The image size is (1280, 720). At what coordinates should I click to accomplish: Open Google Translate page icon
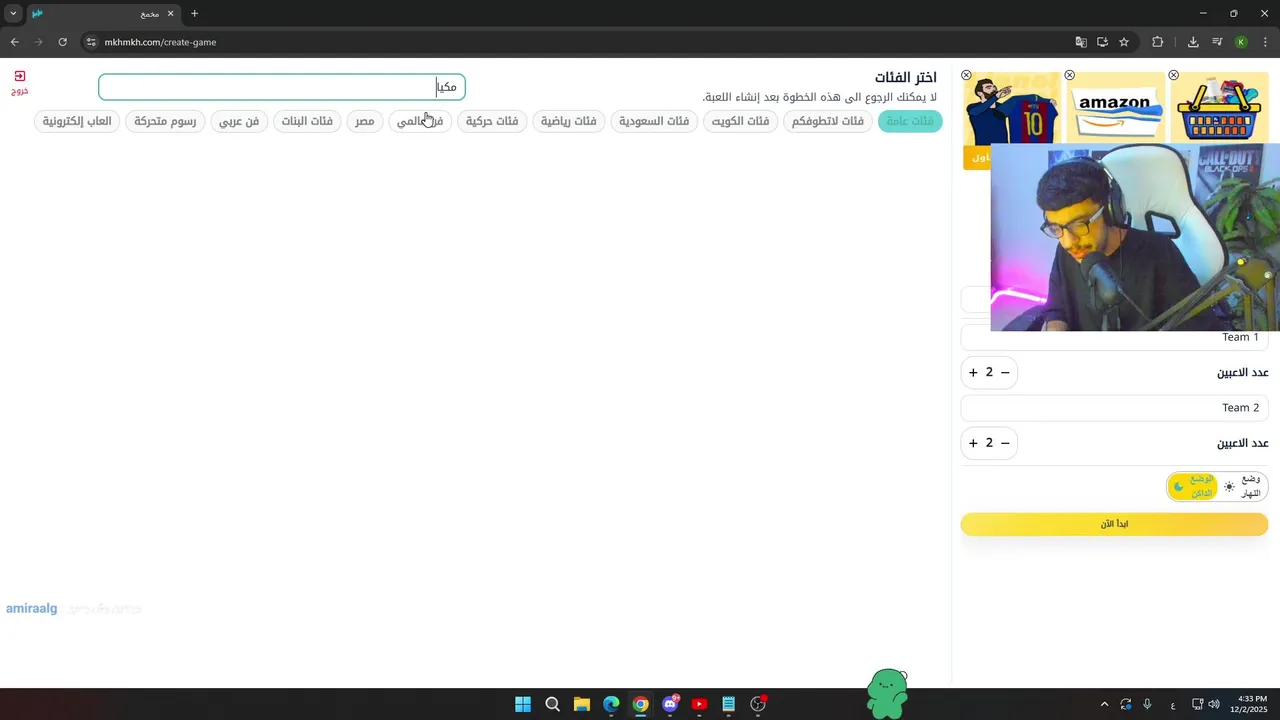[x=1081, y=42]
